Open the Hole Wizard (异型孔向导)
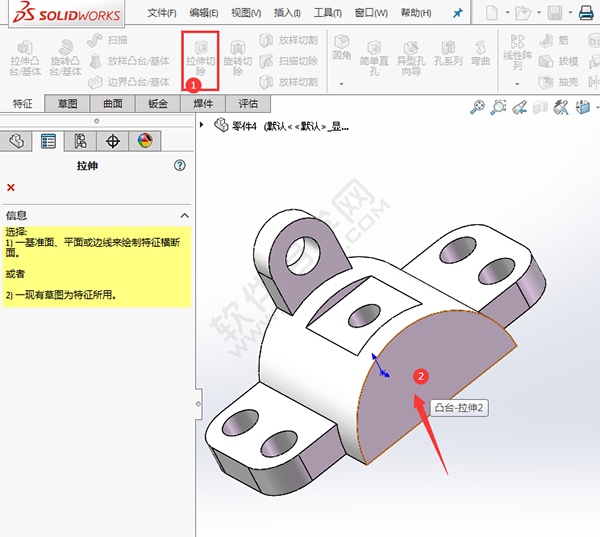The width and height of the screenshot is (600, 537). [x=411, y=58]
